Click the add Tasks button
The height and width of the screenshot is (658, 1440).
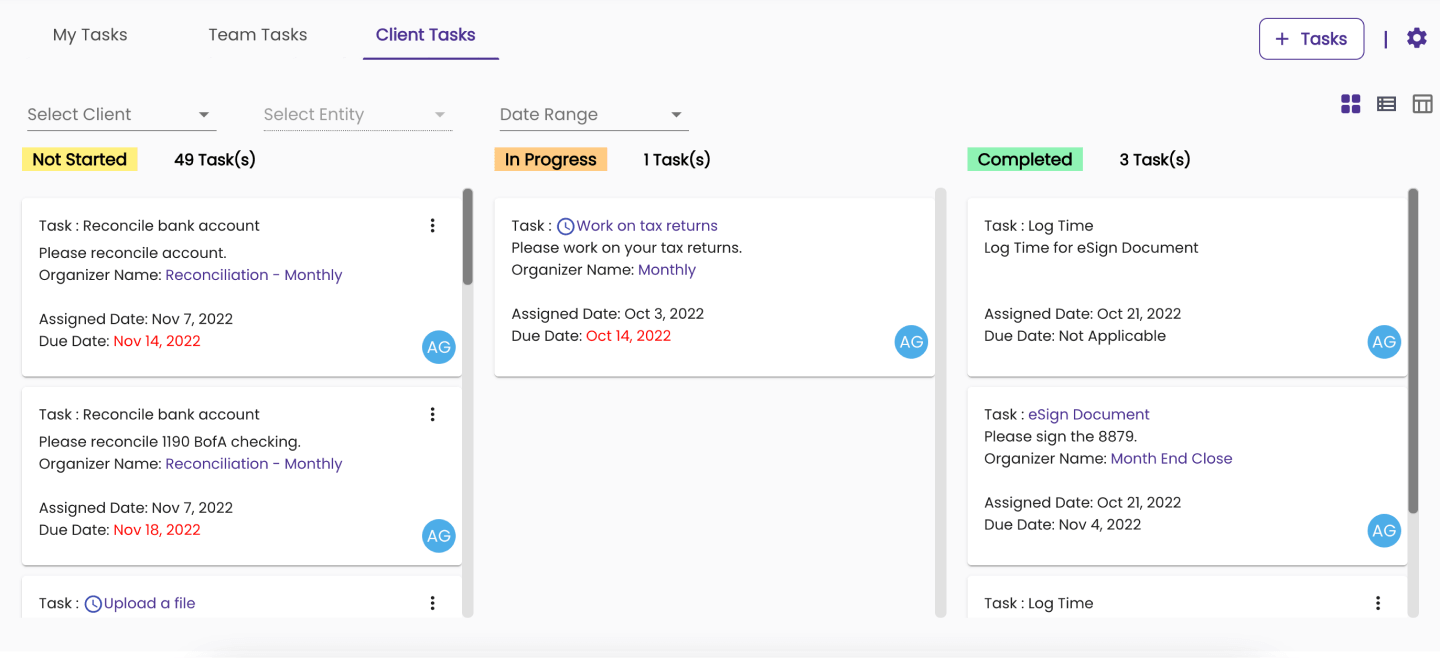(1311, 39)
